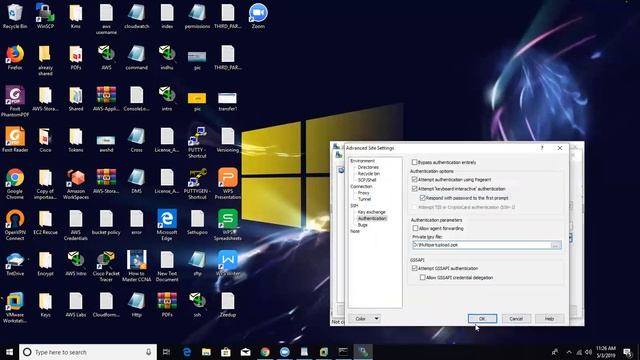The image size is (640, 360).
Task: Click the Private key file path field
Action: click(482, 245)
